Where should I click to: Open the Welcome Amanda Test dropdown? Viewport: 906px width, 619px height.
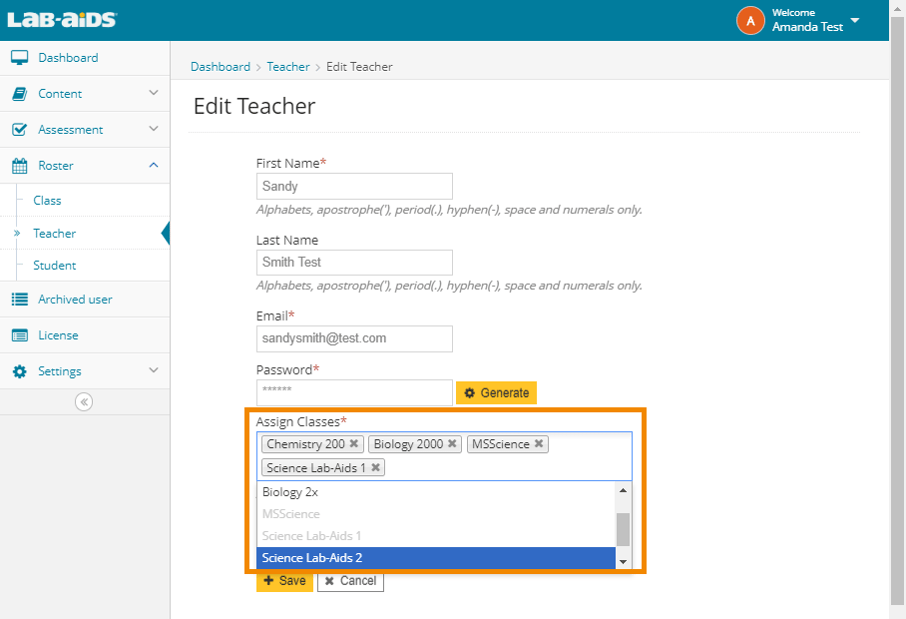click(x=800, y=20)
